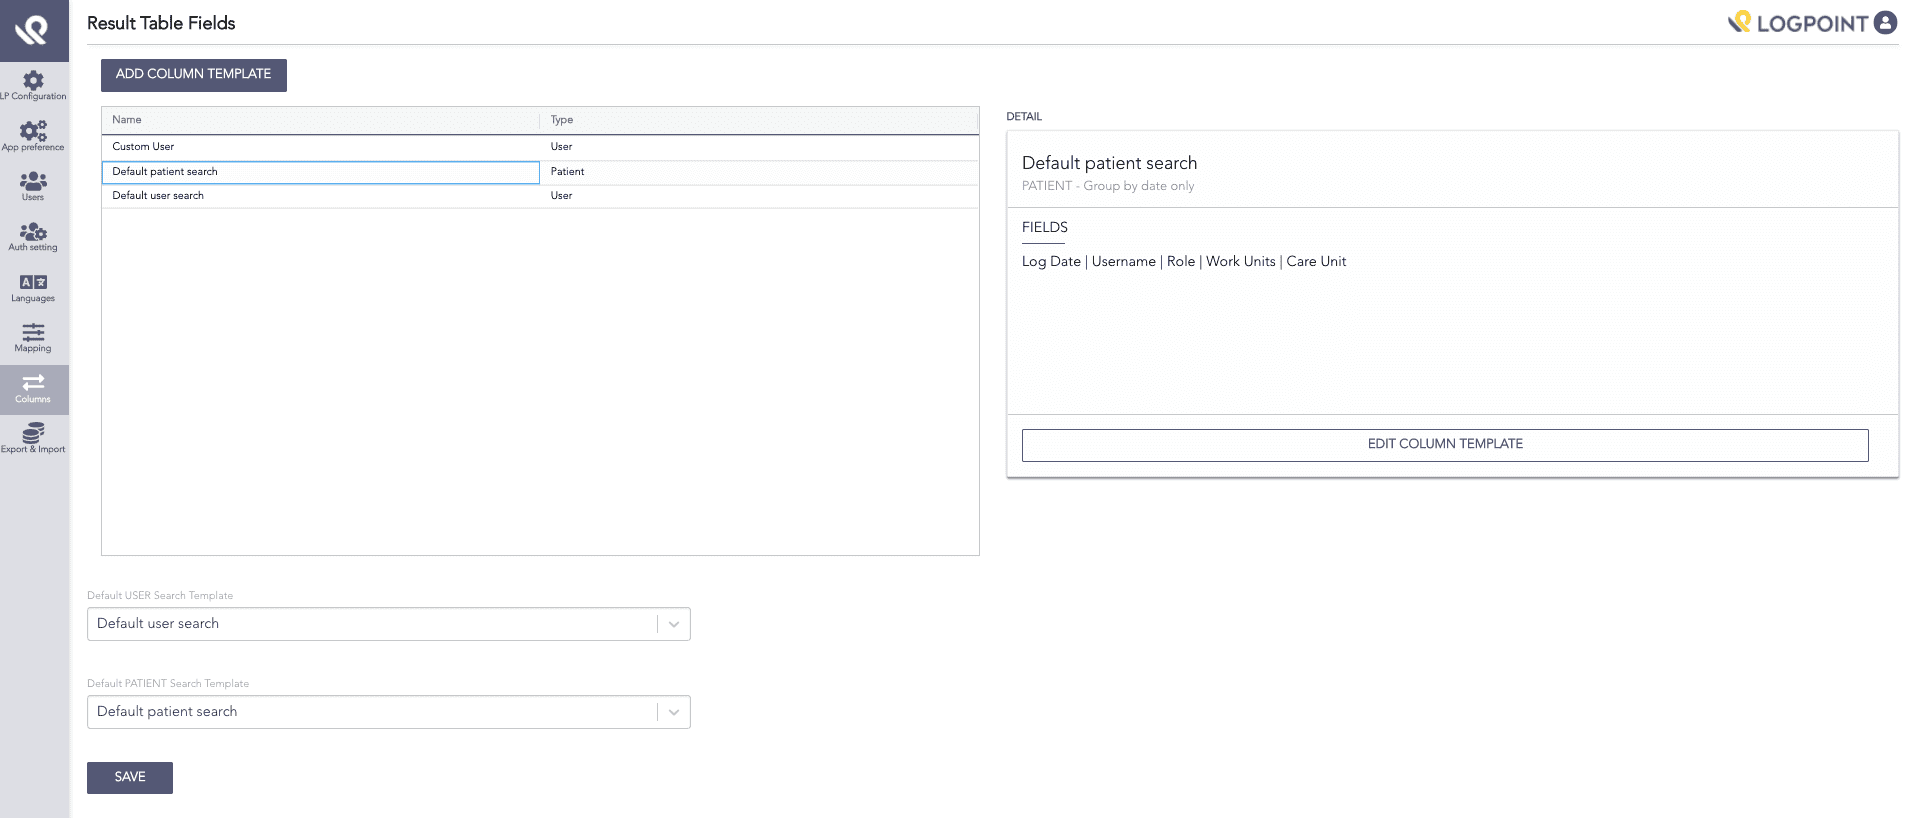This screenshot has width=1916, height=818.
Task: Sort the table by Type column header
Action: click(562, 120)
